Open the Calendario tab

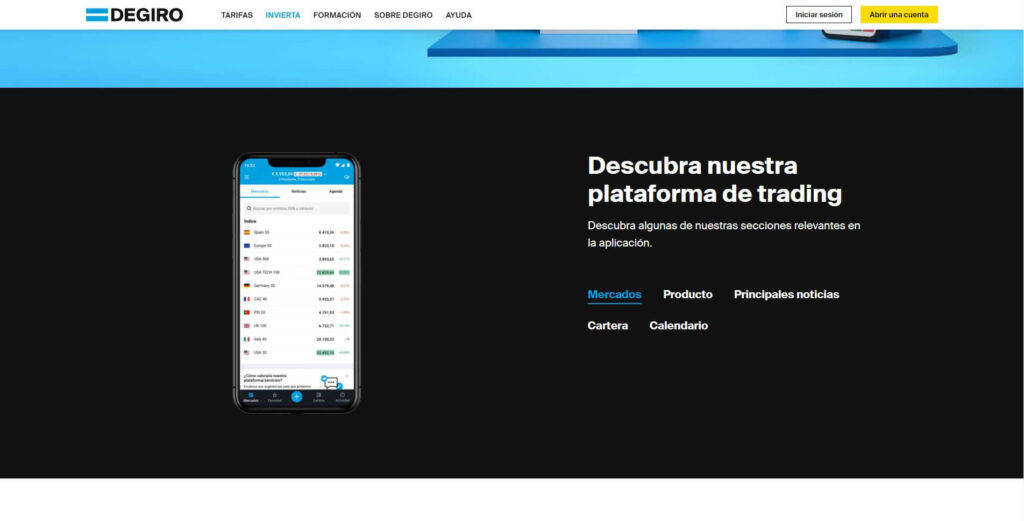click(x=679, y=326)
